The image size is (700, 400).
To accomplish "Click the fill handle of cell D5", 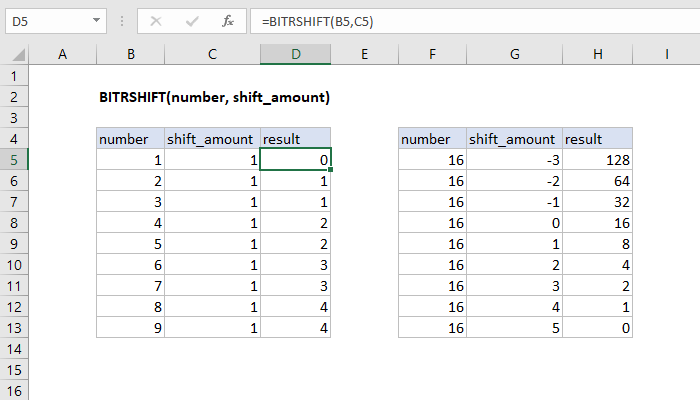I will [331, 170].
